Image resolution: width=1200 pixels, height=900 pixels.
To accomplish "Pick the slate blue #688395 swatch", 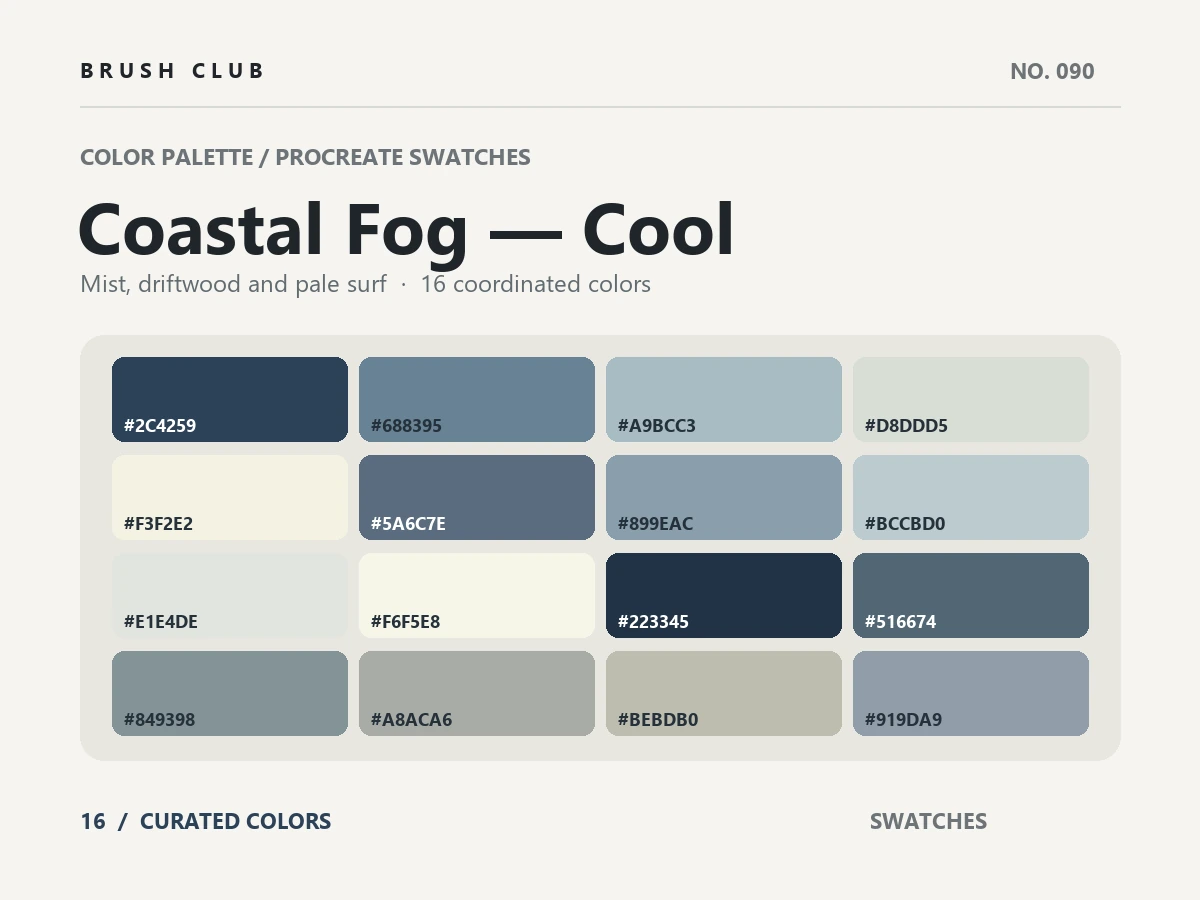I will [477, 399].
